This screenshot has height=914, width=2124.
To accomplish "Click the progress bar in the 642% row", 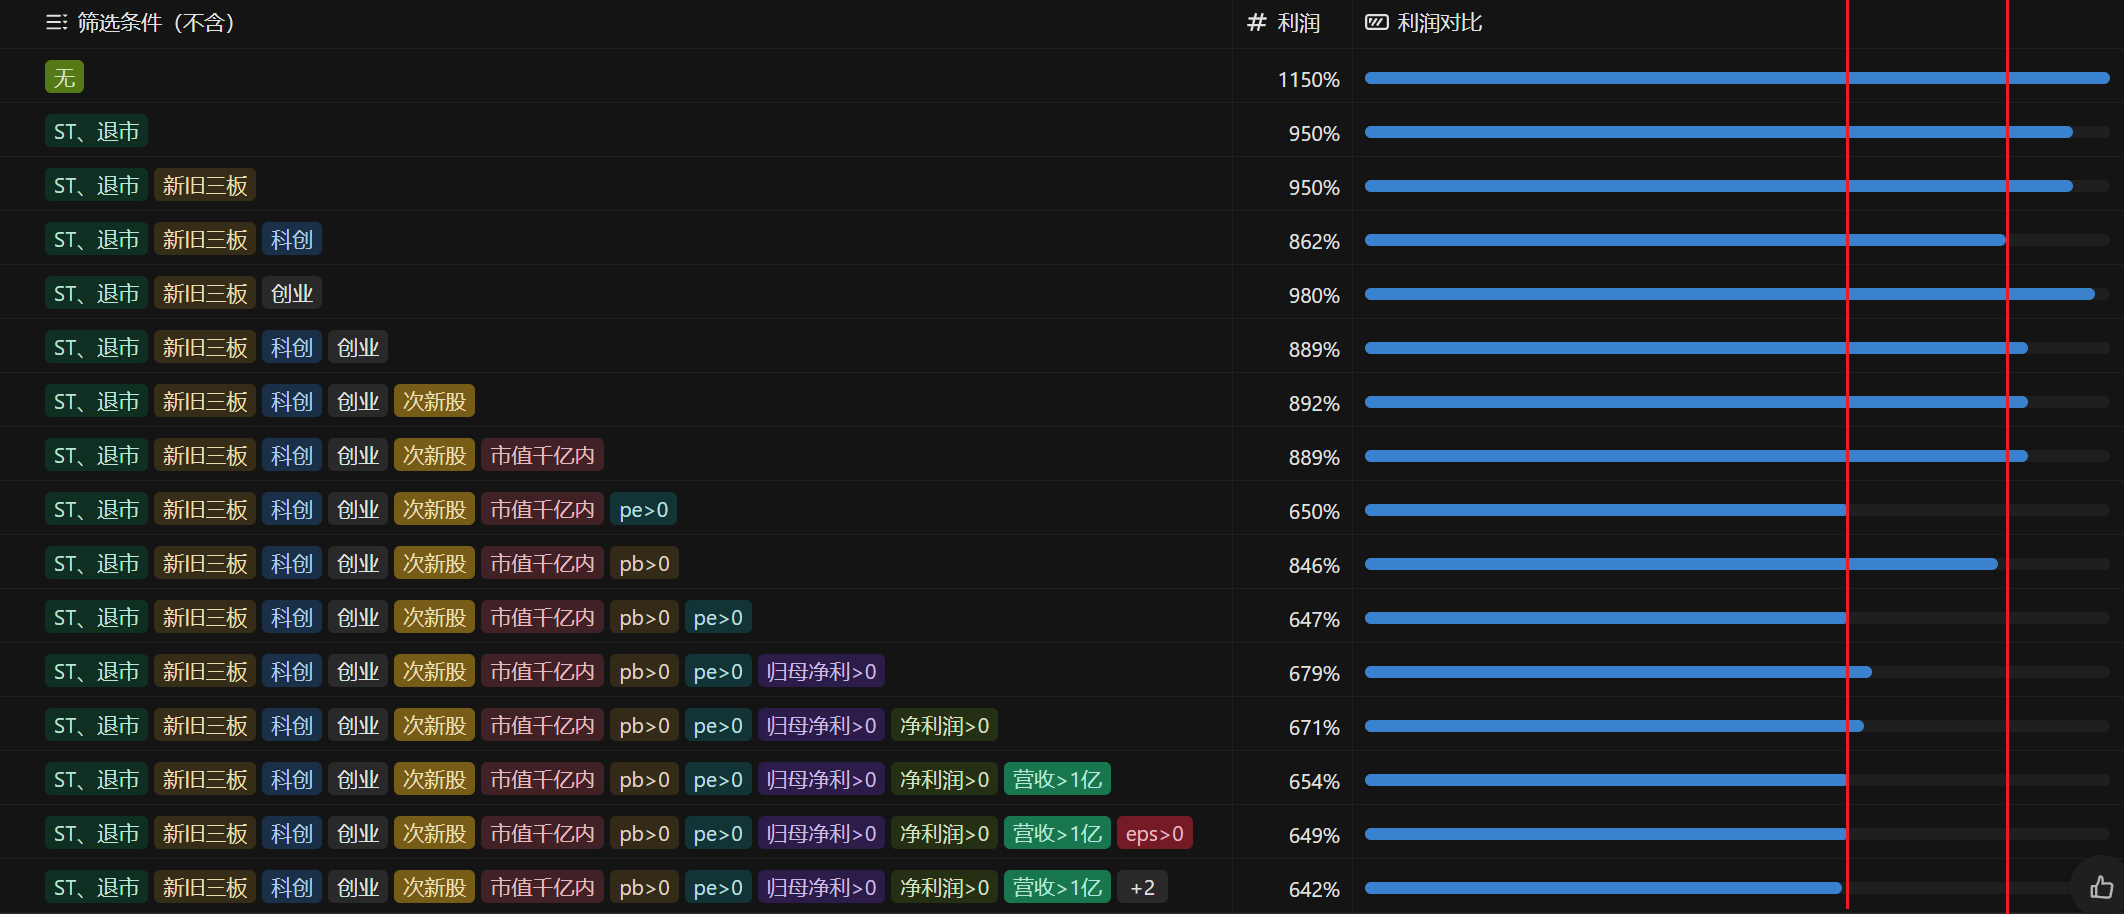I will (x=1603, y=888).
